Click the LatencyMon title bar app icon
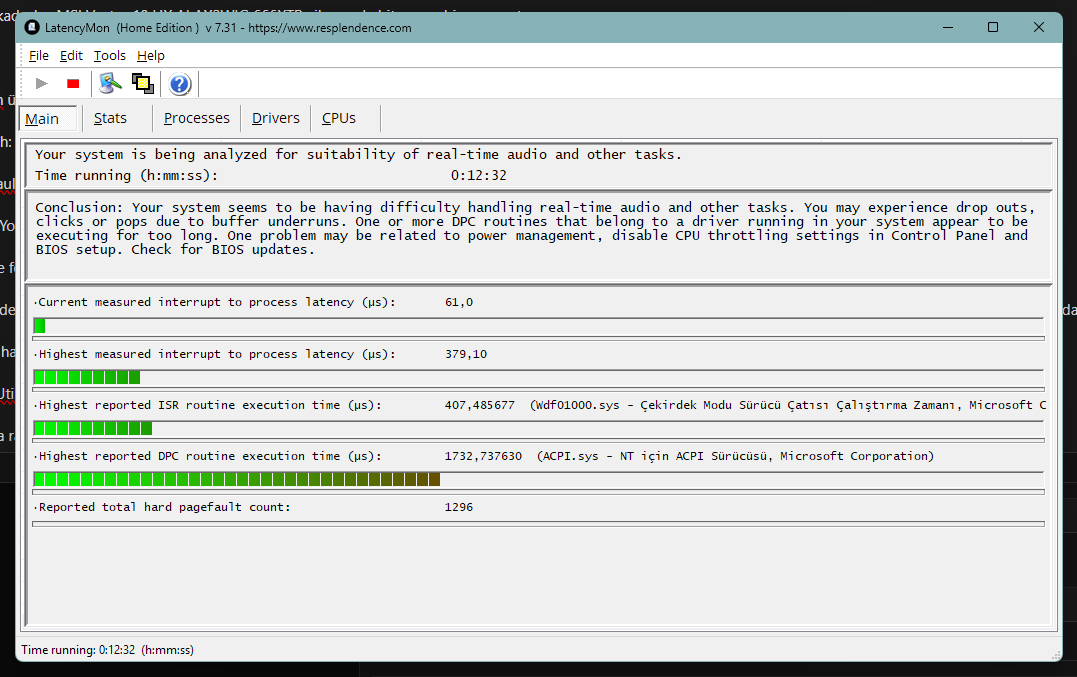 [32, 27]
